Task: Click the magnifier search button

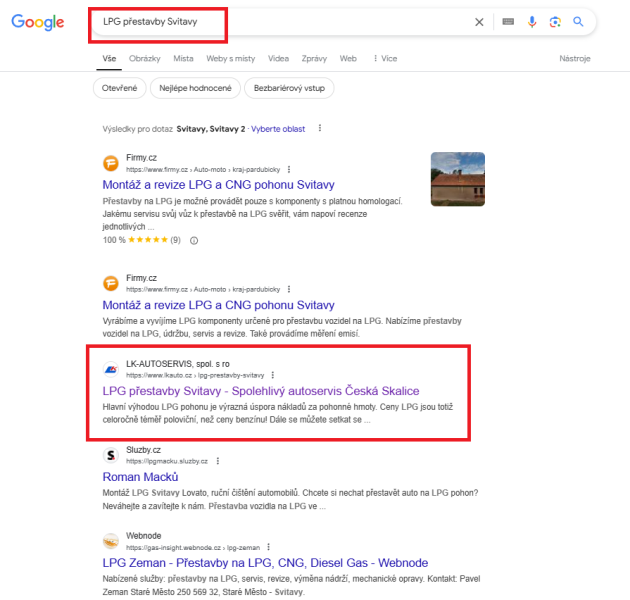Action: [578, 22]
